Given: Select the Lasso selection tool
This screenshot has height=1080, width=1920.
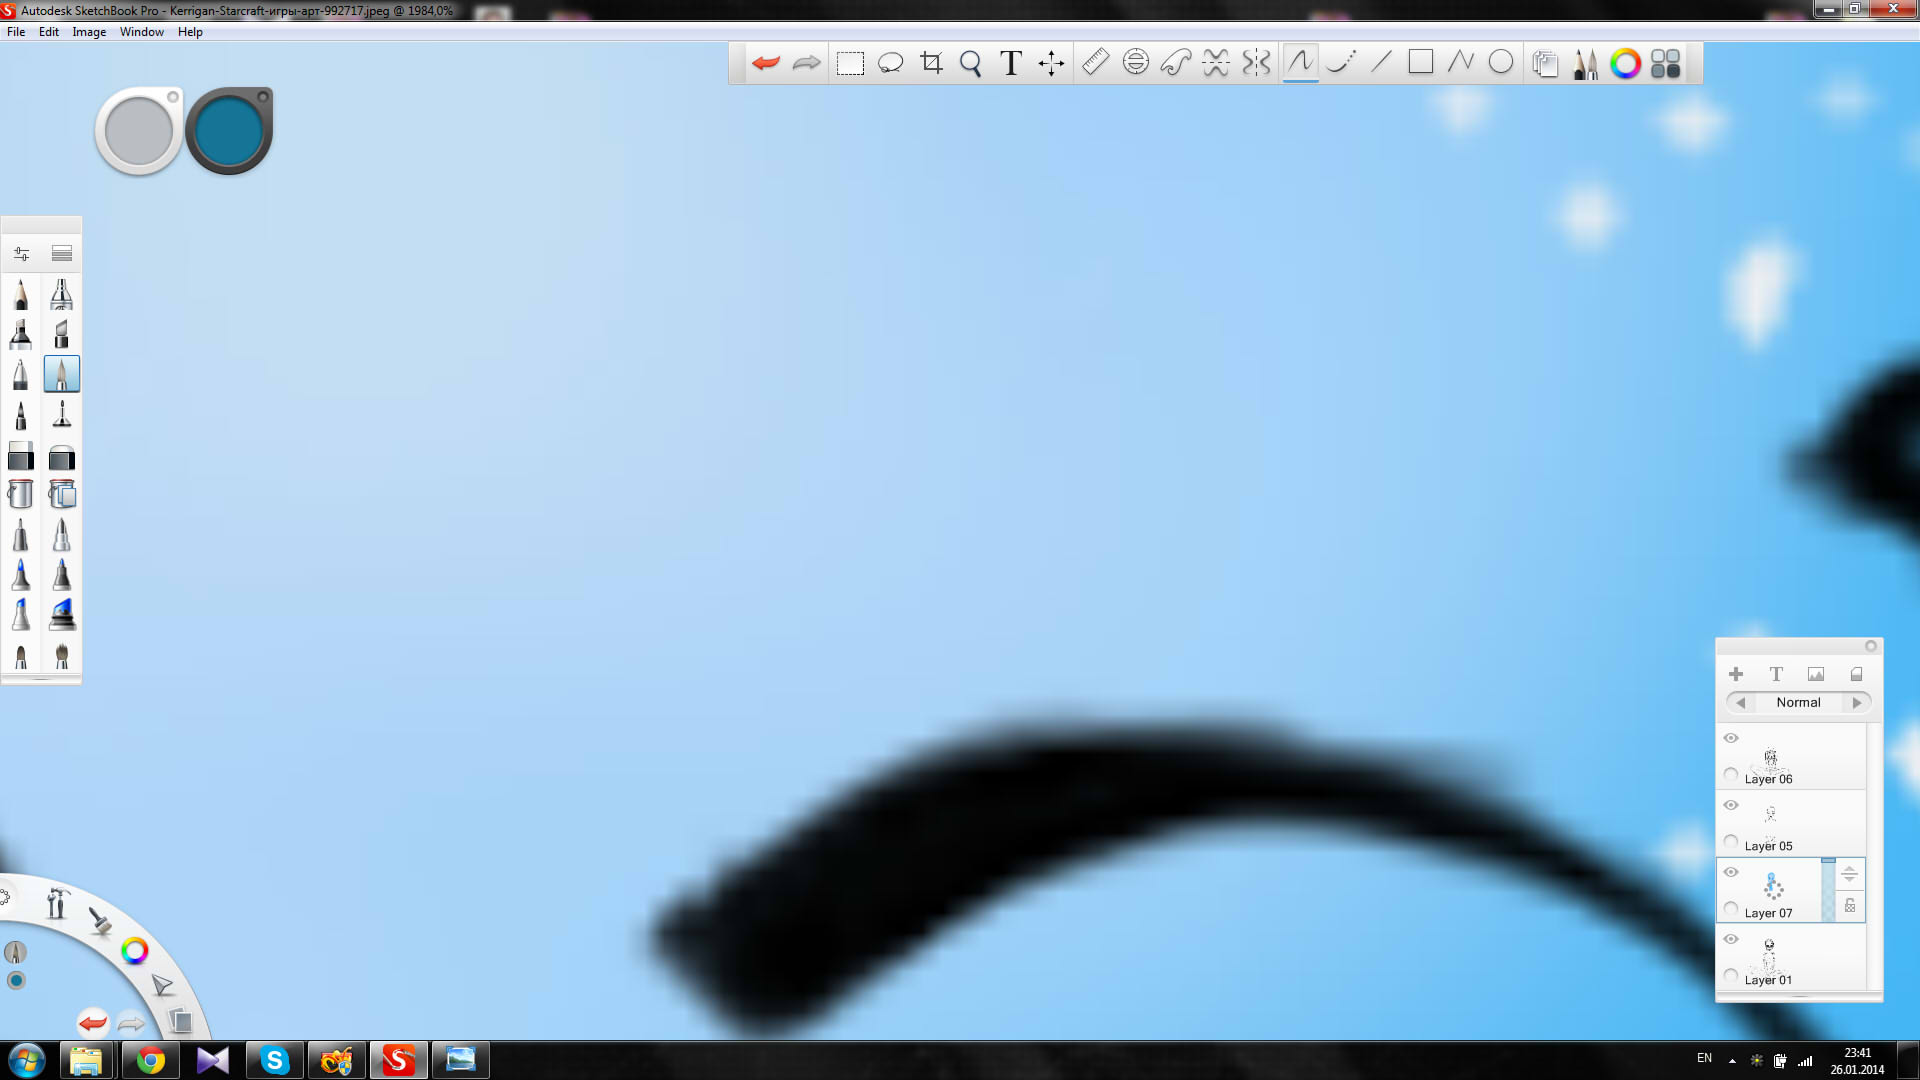Looking at the screenshot, I should point(890,63).
